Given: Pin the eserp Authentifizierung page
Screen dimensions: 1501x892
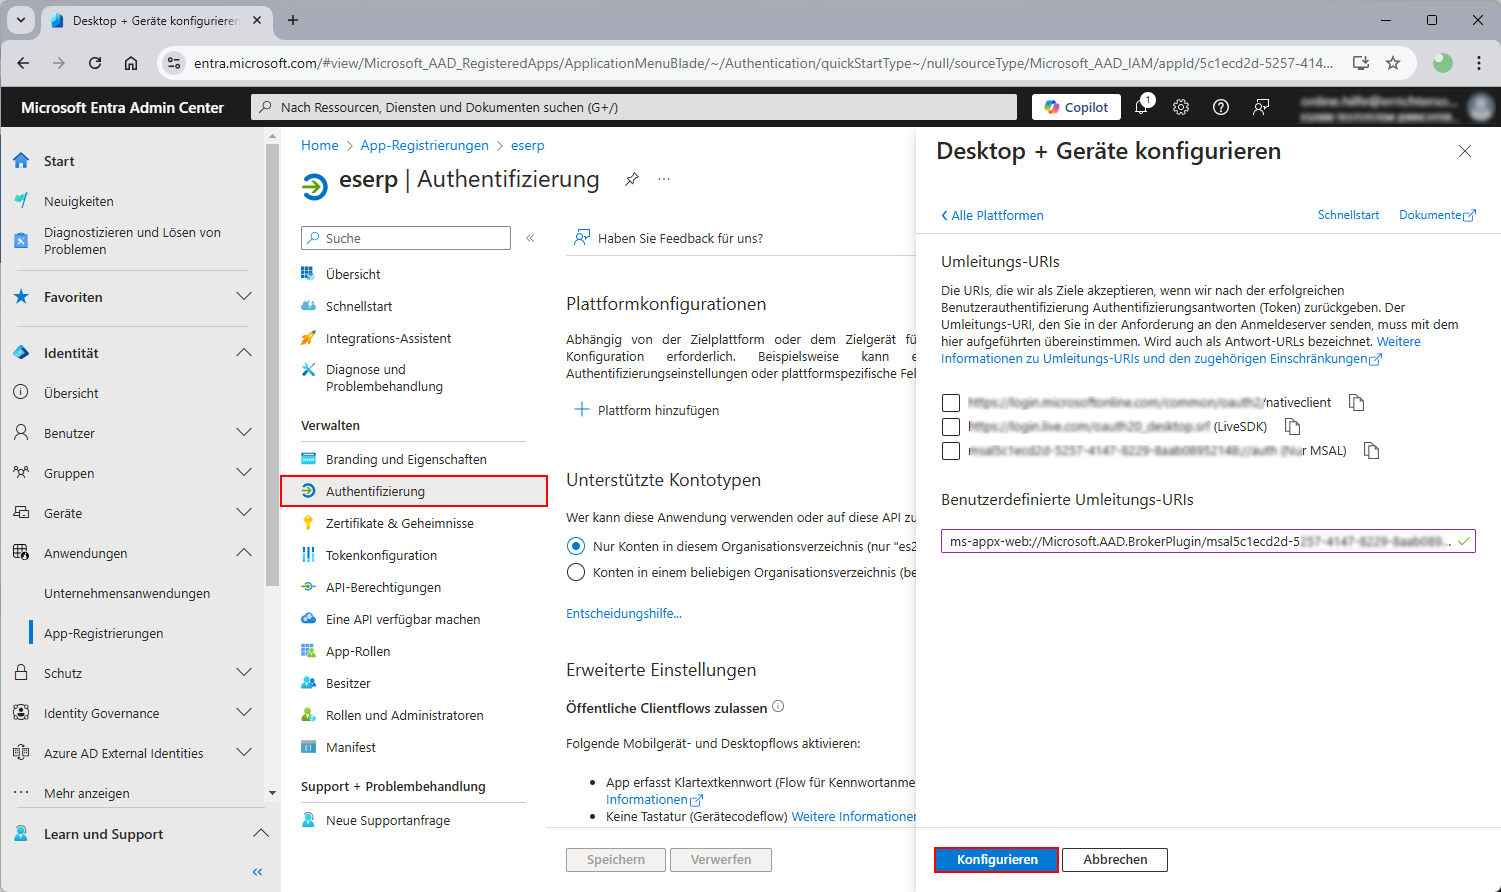Looking at the screenshot, I should [x=632, y=179].
